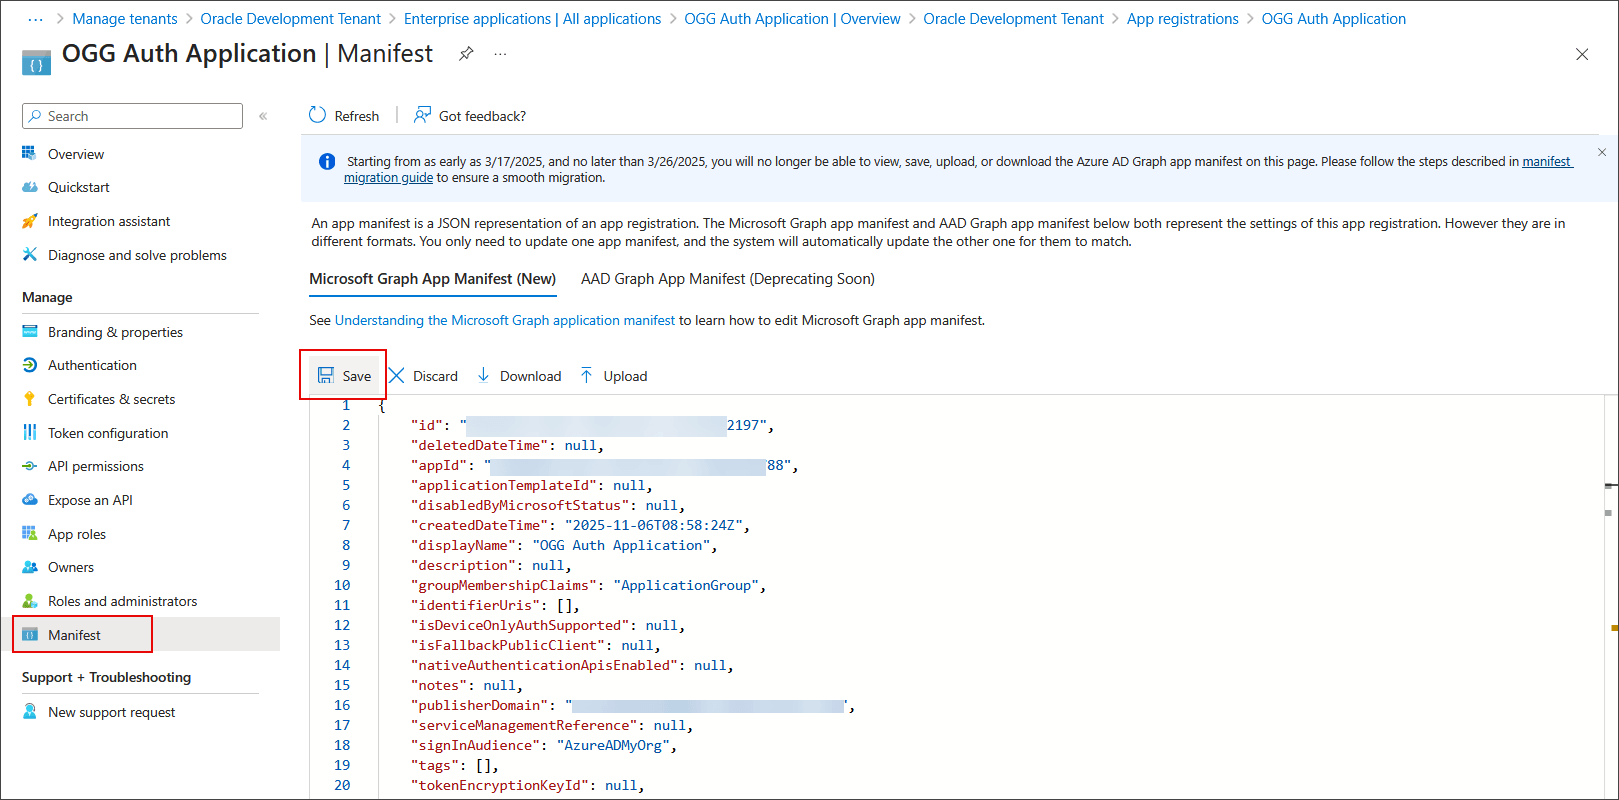Click the Expose an API cloud icon

point(29,500)
